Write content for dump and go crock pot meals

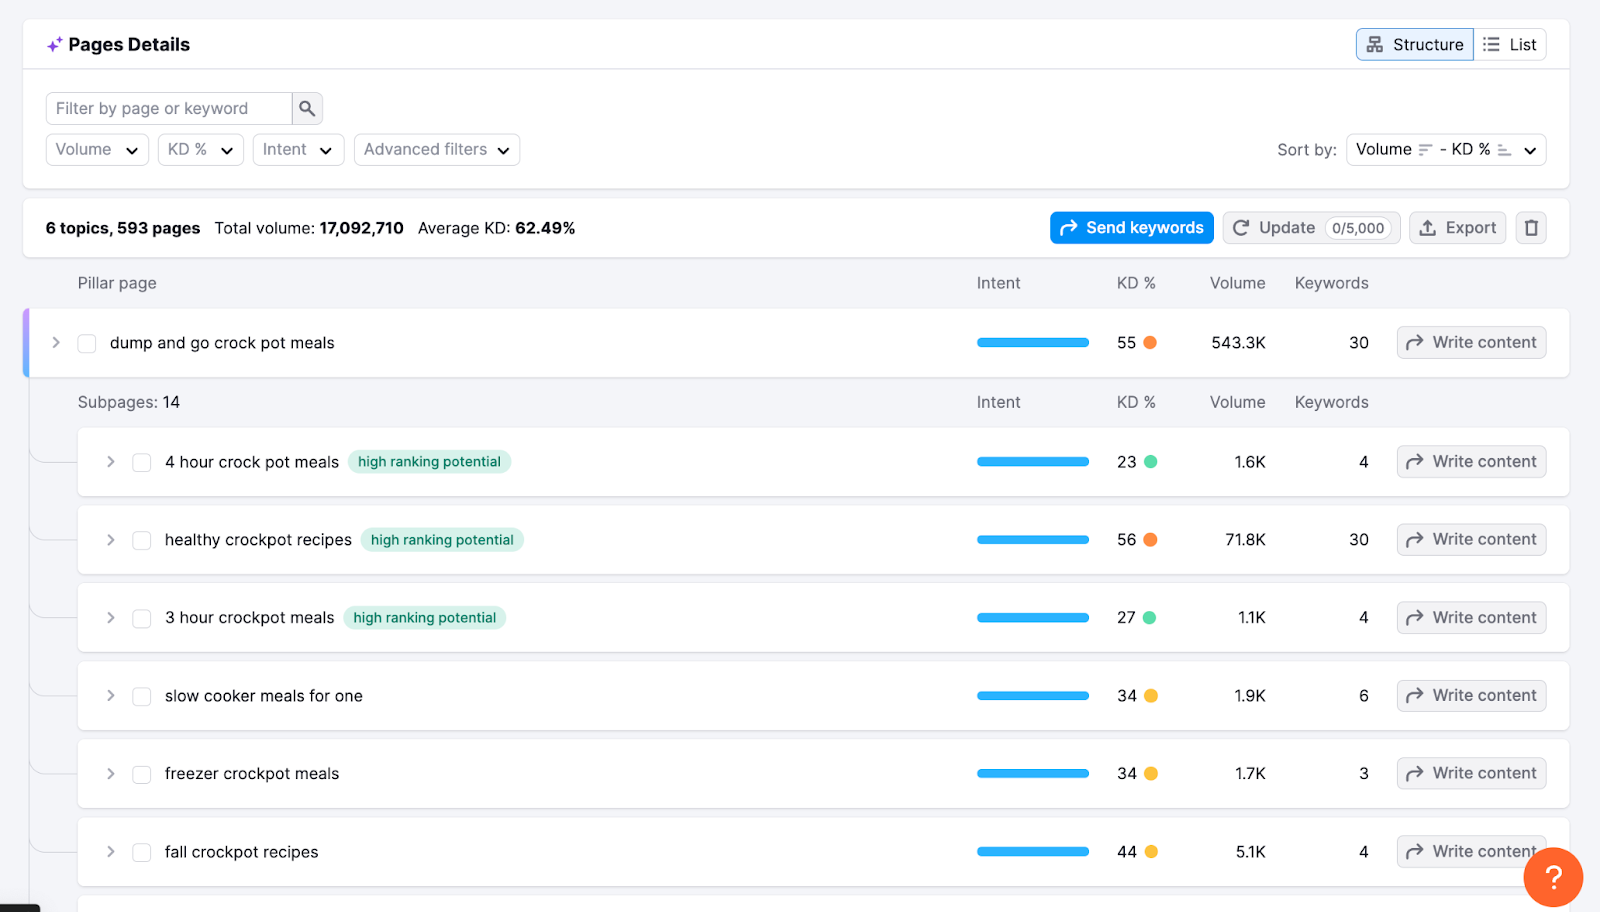[x=1472, y=343]
